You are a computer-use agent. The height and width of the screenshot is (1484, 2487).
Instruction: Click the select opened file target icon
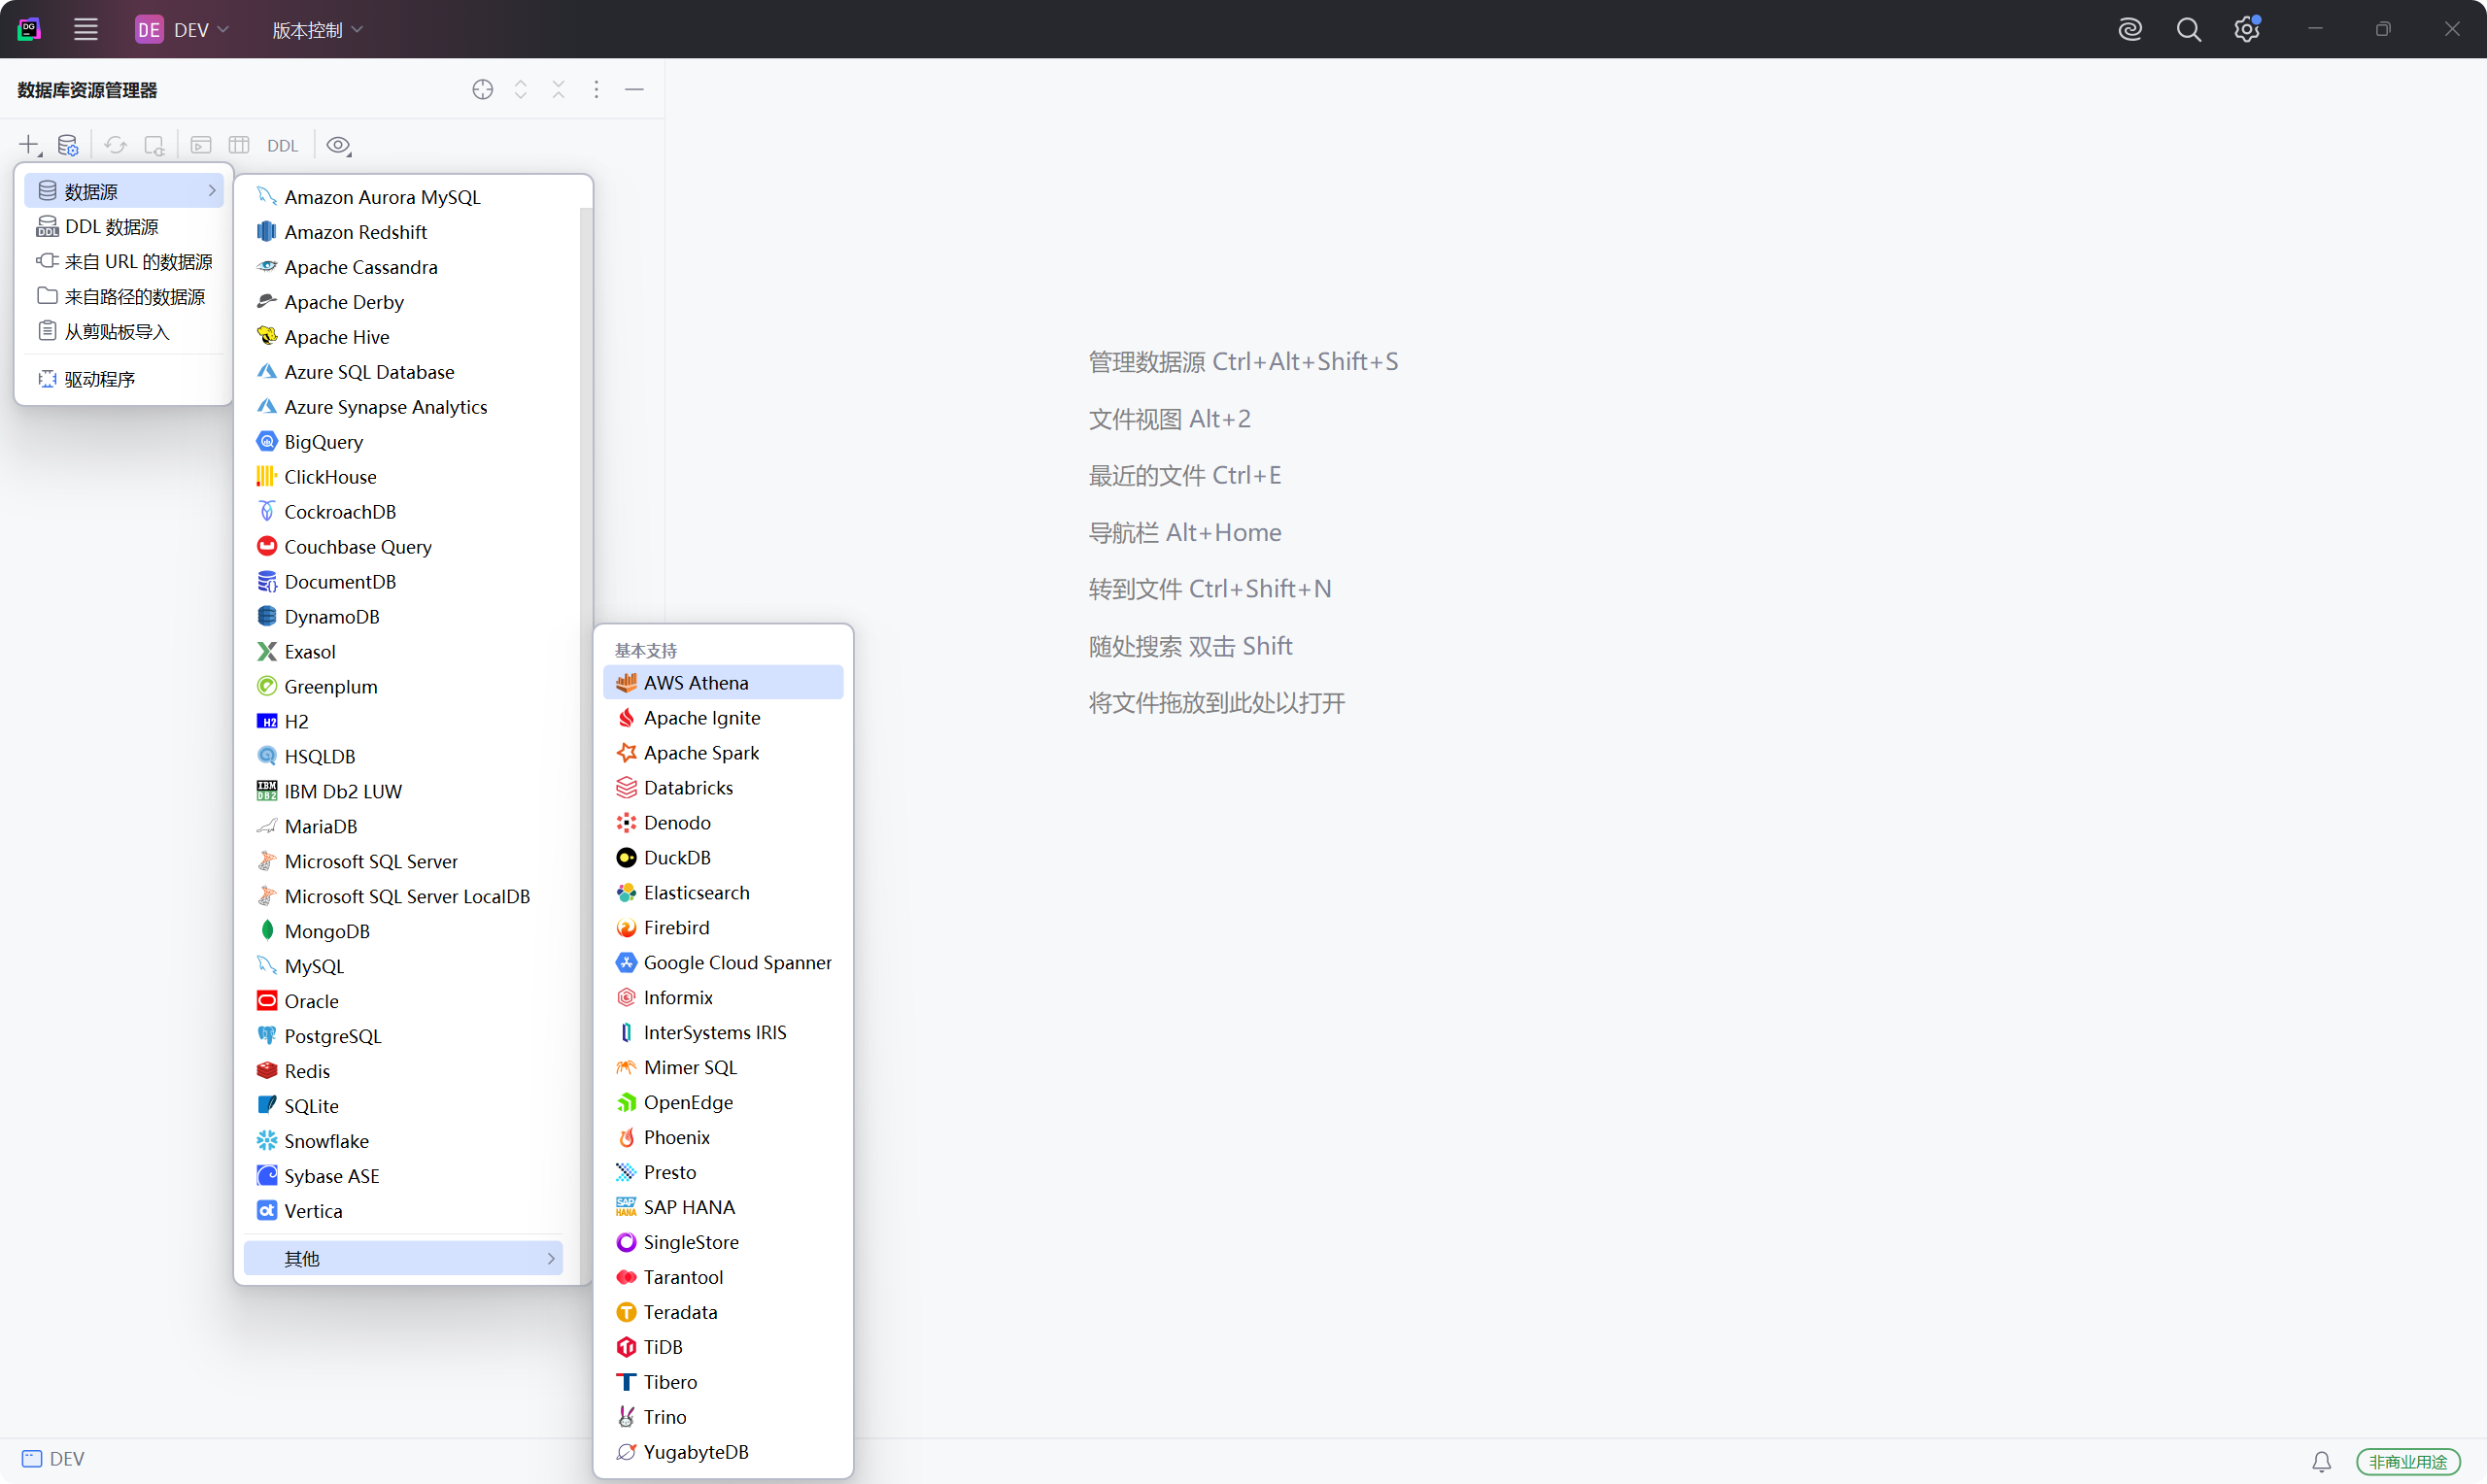(482, 89)
